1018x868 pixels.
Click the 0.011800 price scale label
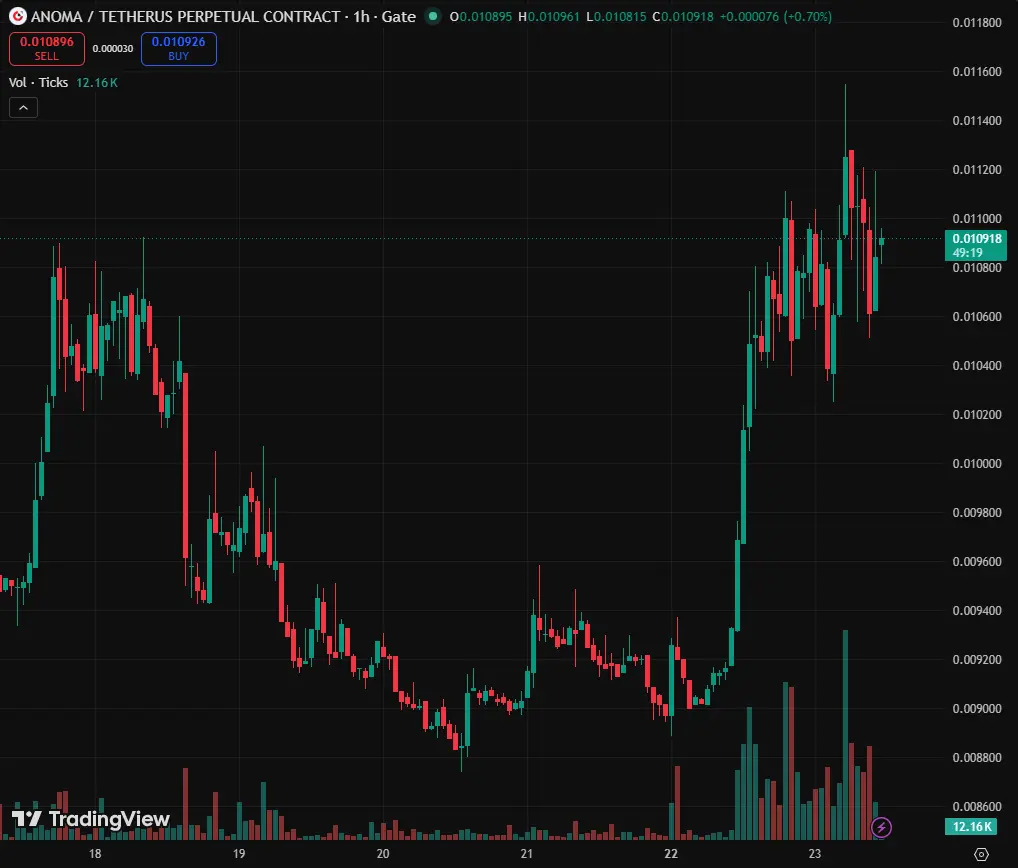976,23
